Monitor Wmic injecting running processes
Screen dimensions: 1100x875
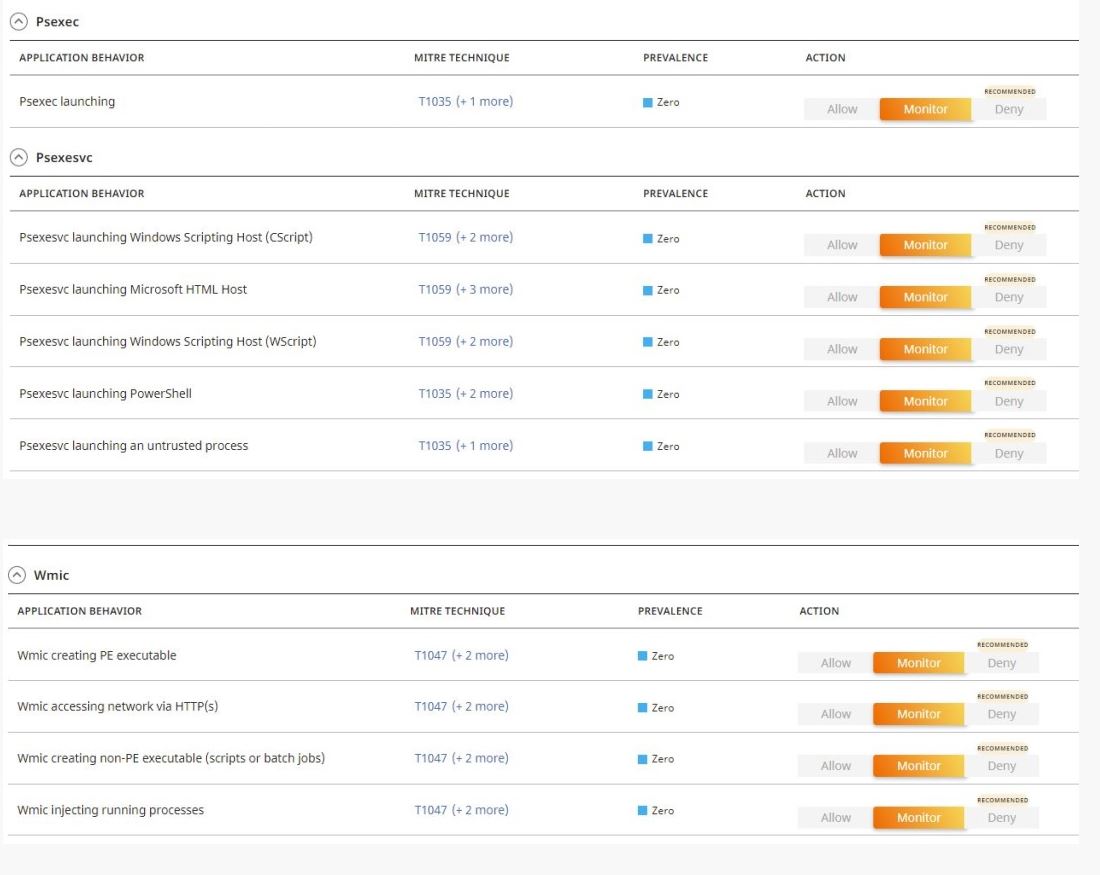918,818
